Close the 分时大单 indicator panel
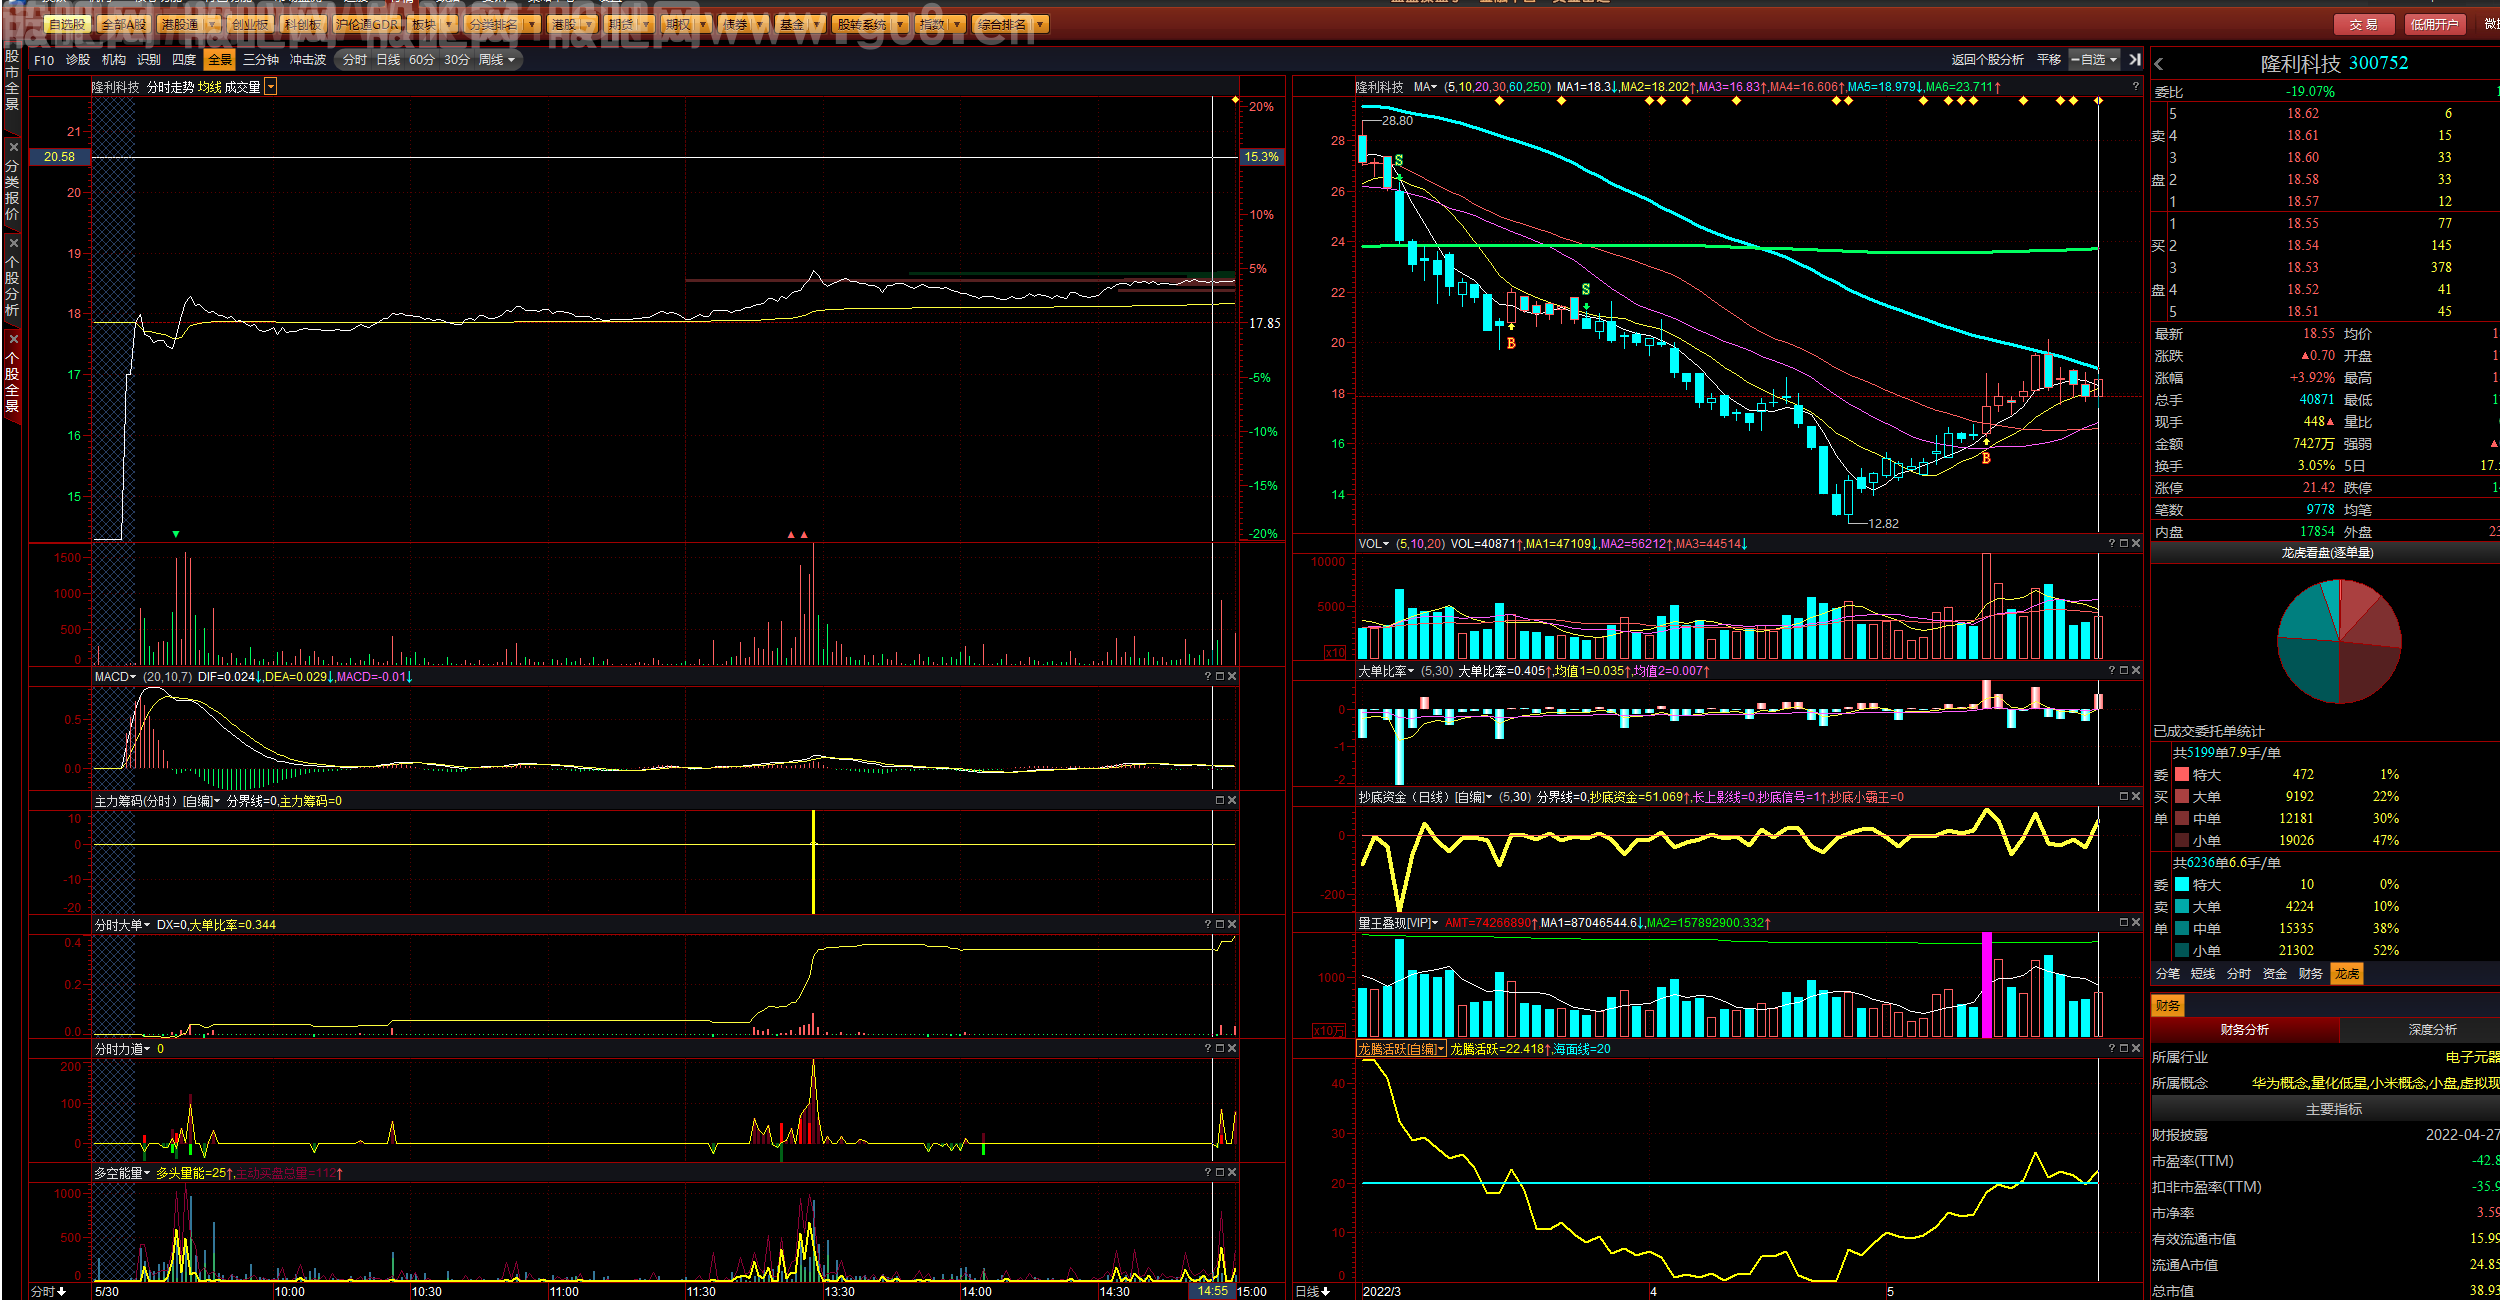Image resolution: width=2500 pixels, height=1300 pixels. pyautogui.click(x=1232, y=924)
